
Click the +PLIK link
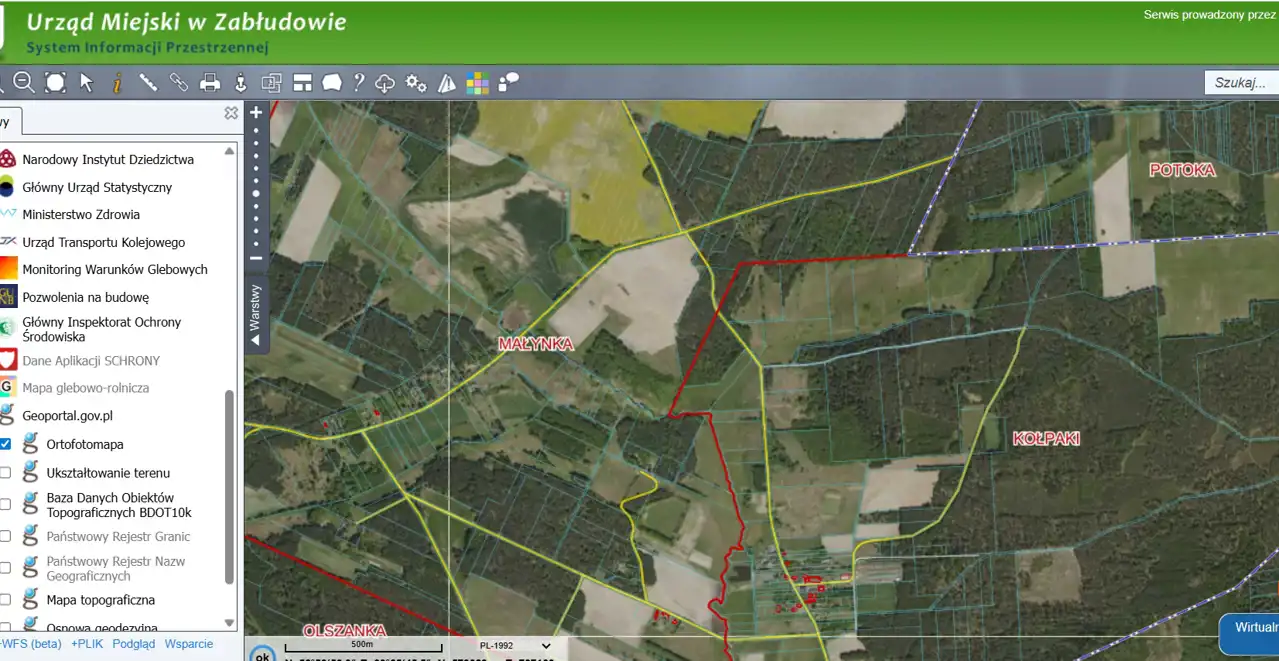[x=87, y=644]
